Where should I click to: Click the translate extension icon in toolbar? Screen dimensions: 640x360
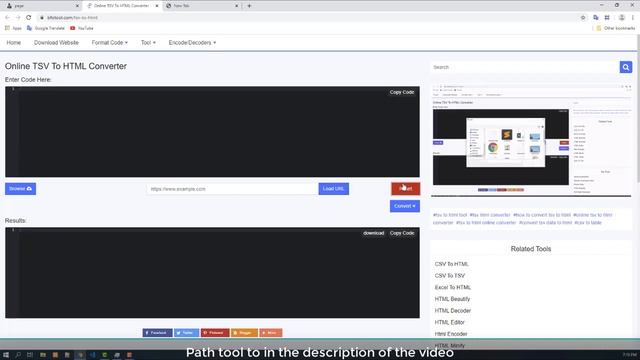tap(596, 18)
